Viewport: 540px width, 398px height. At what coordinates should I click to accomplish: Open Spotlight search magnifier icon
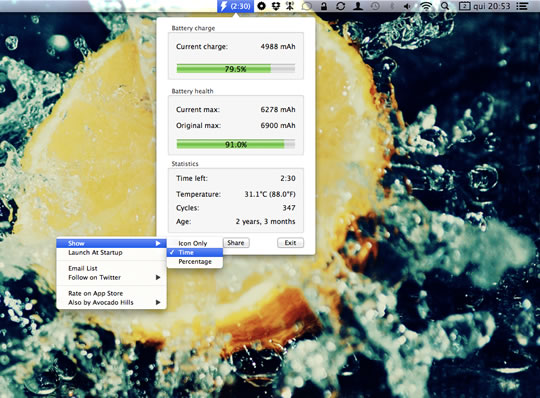[445, 6]
